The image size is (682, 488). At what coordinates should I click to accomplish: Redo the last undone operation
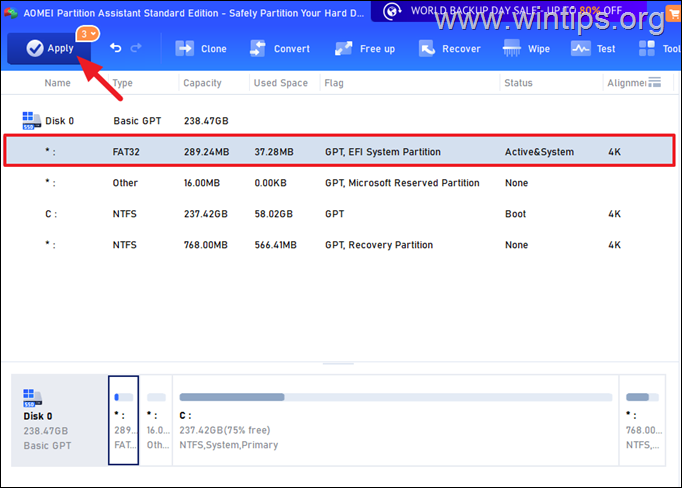(x=136, y=48)
